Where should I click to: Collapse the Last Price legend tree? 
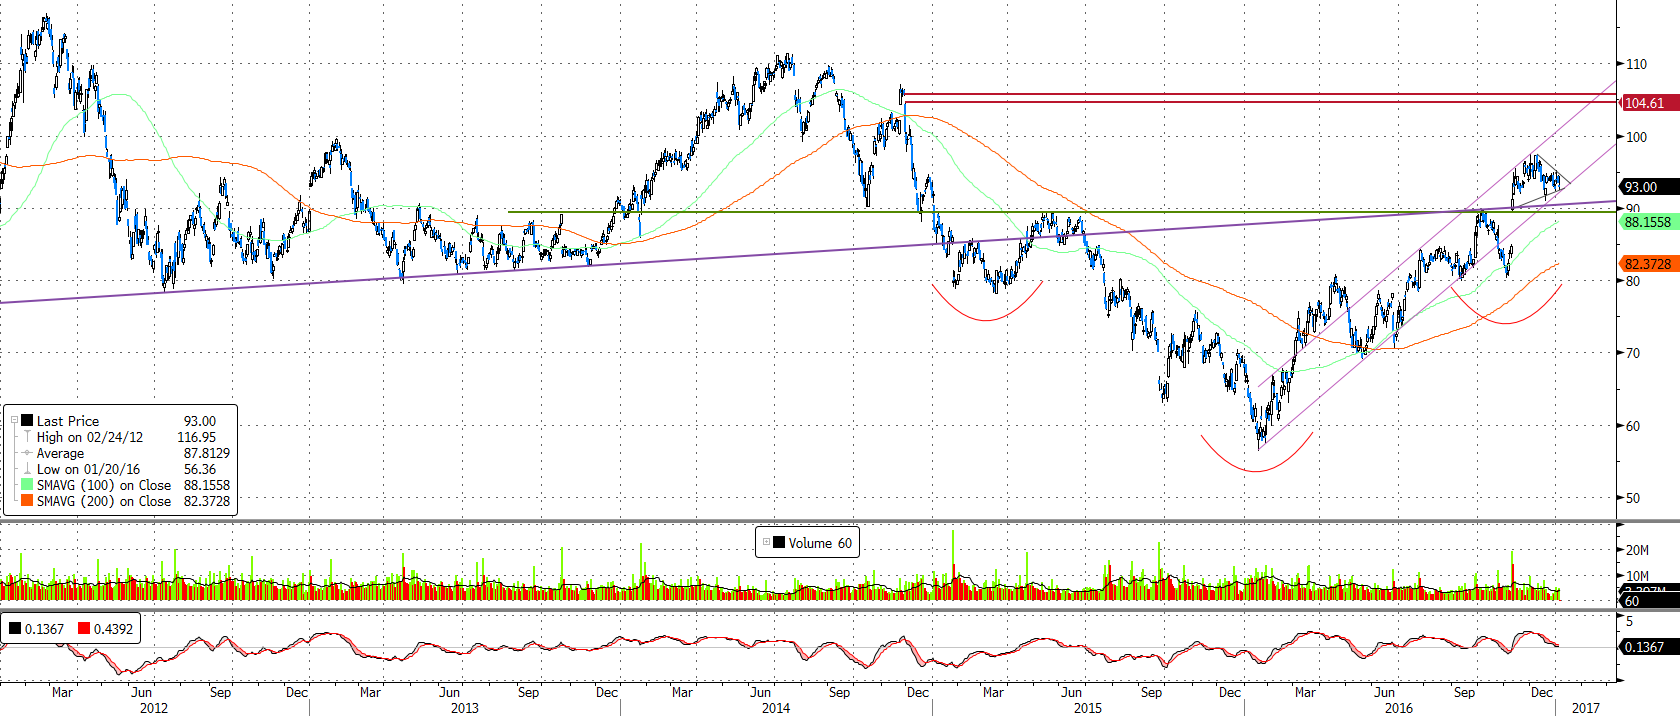coord(14,421)
